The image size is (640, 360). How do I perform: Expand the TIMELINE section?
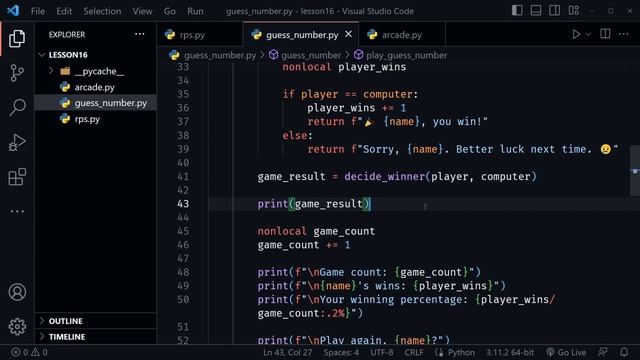coord(96,337)
